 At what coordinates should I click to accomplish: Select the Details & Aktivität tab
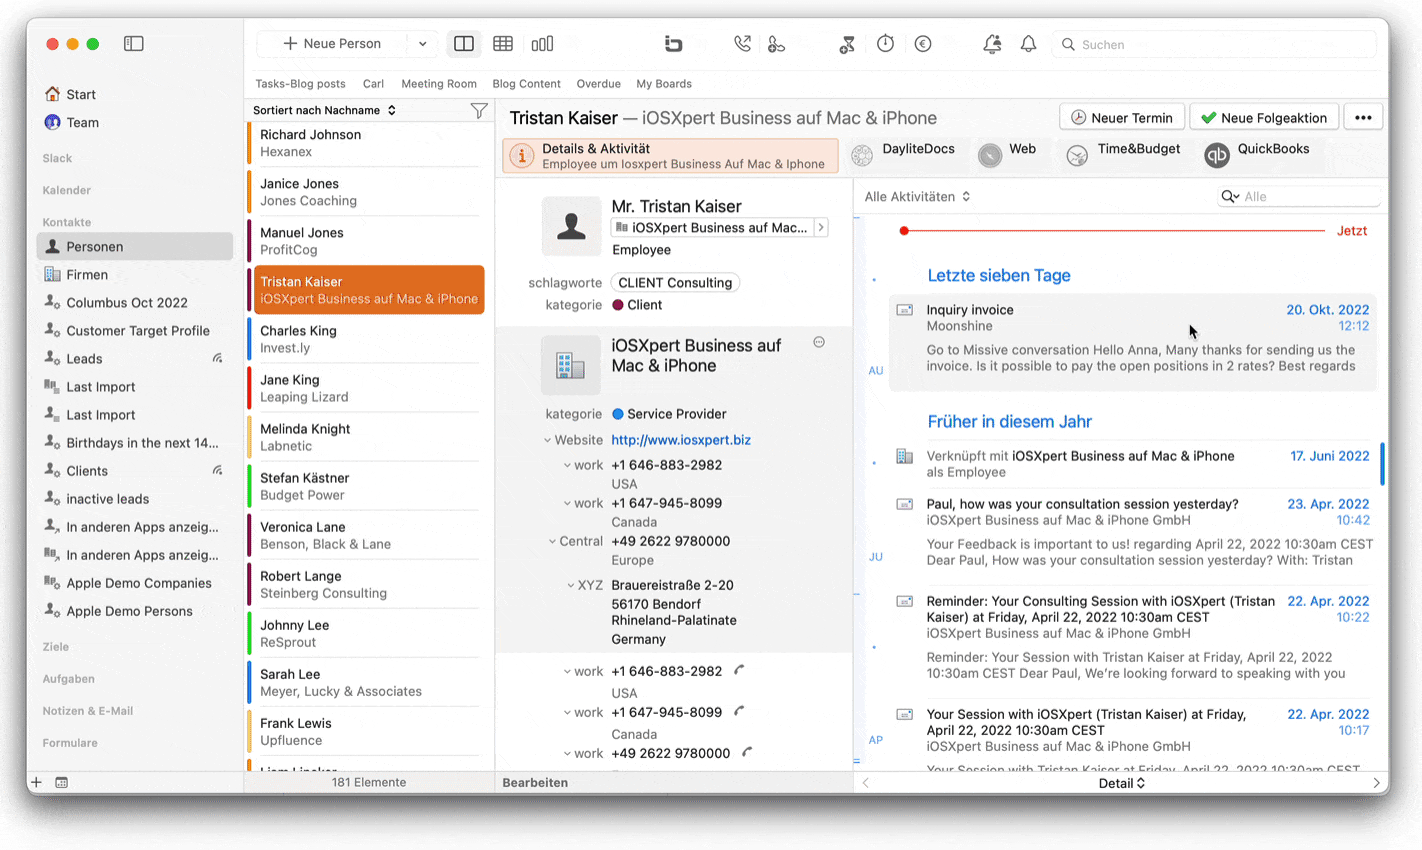(670, 156)
